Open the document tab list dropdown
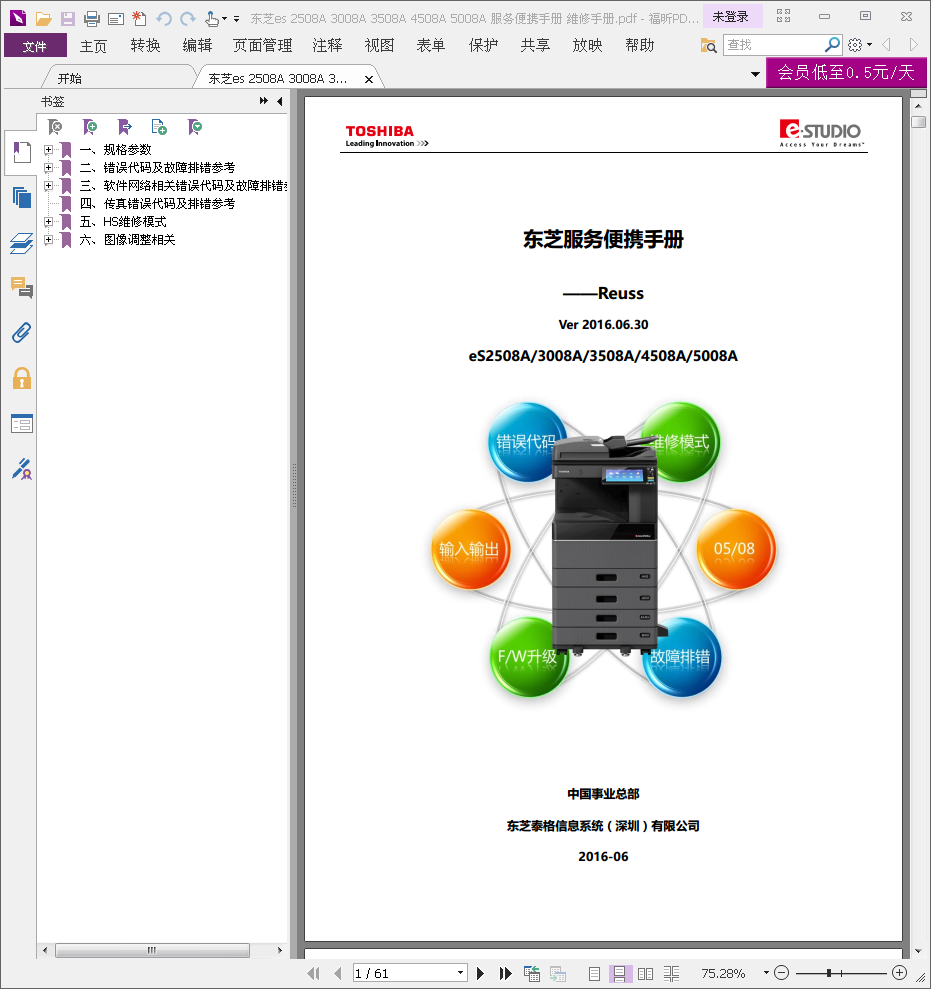The width and height of the screenshot is (931, 989). tap(755, 74)
